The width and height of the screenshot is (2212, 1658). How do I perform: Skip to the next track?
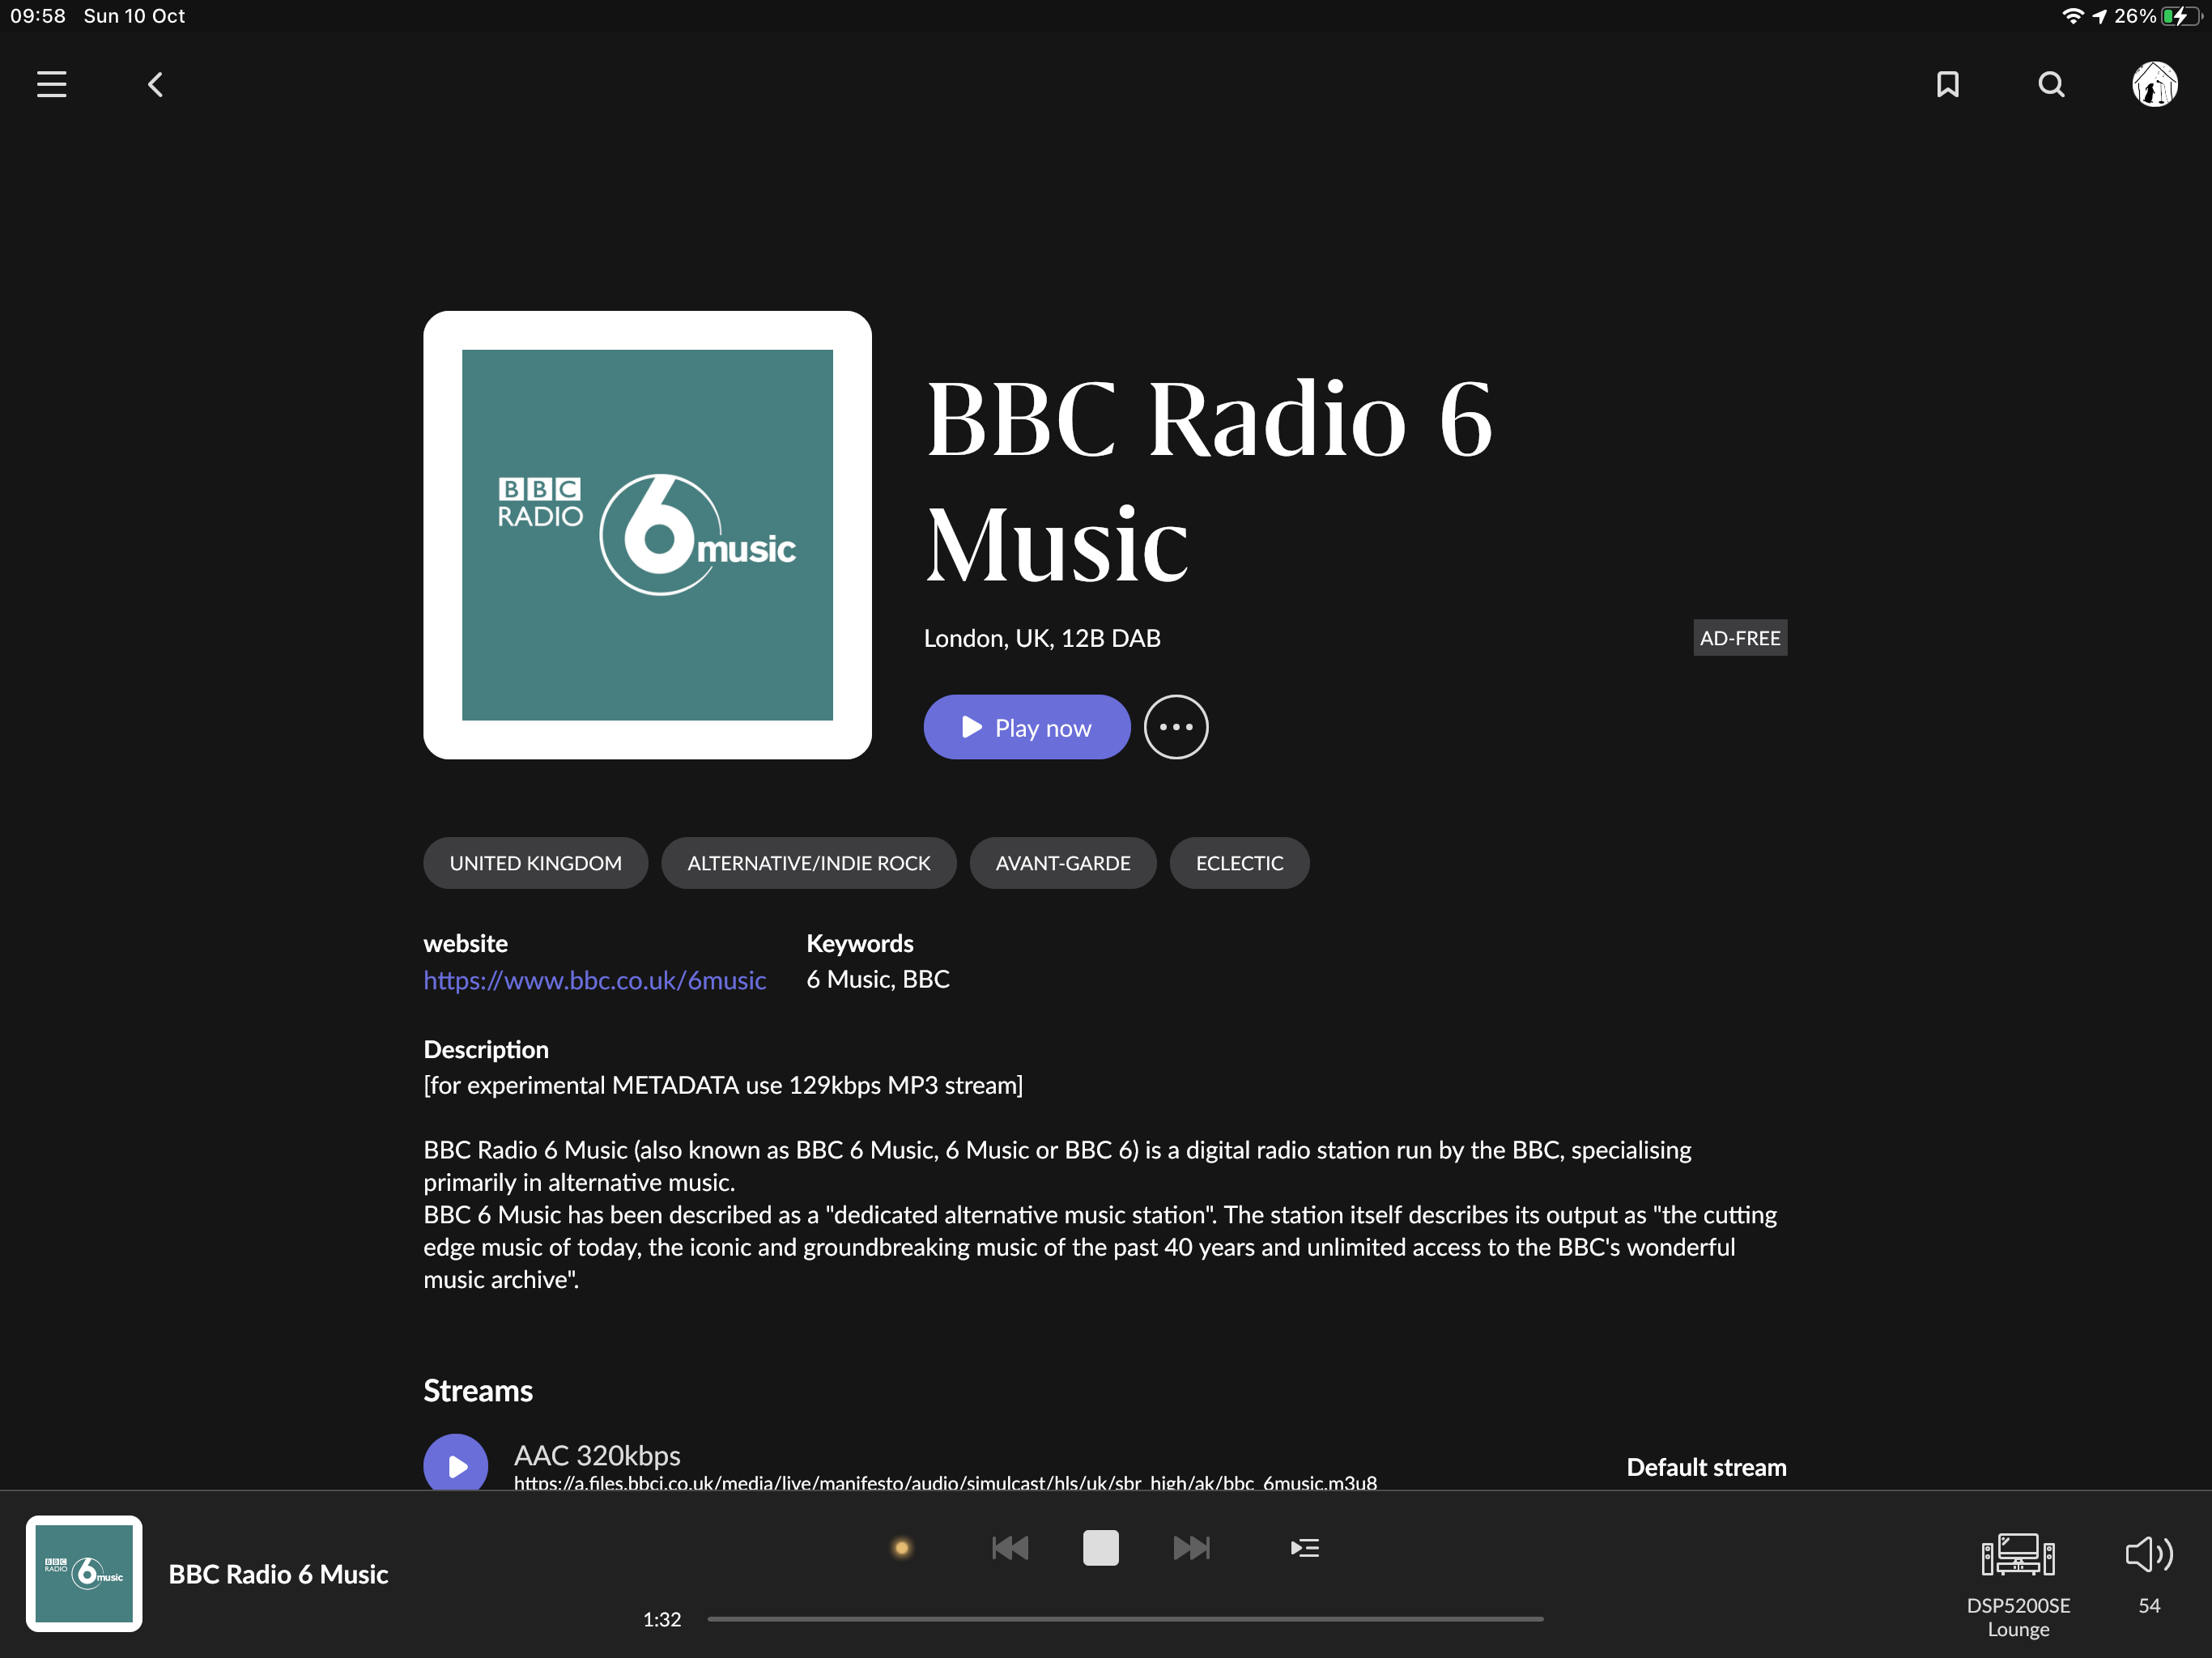point(1191,1548)
